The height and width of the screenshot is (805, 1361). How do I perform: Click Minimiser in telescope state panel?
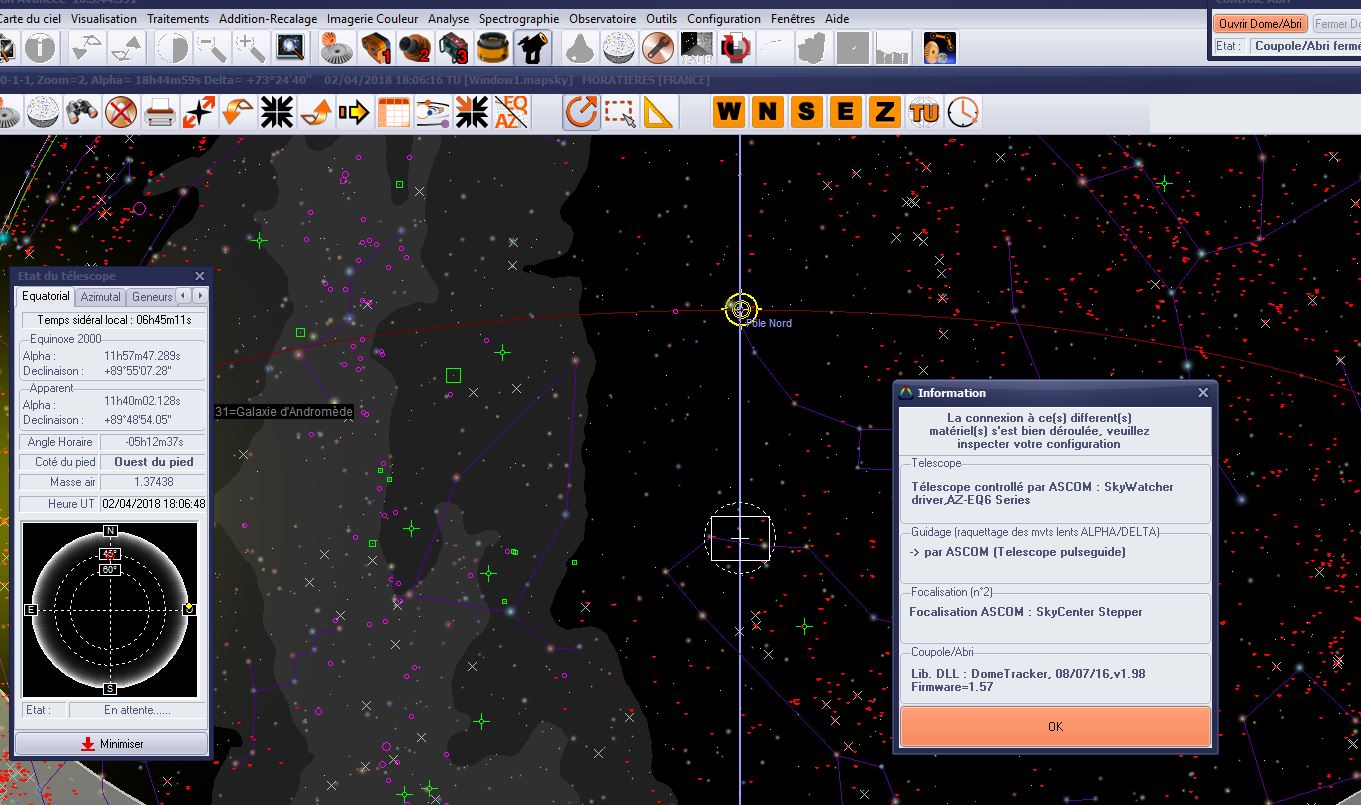(x=111, y=744)
